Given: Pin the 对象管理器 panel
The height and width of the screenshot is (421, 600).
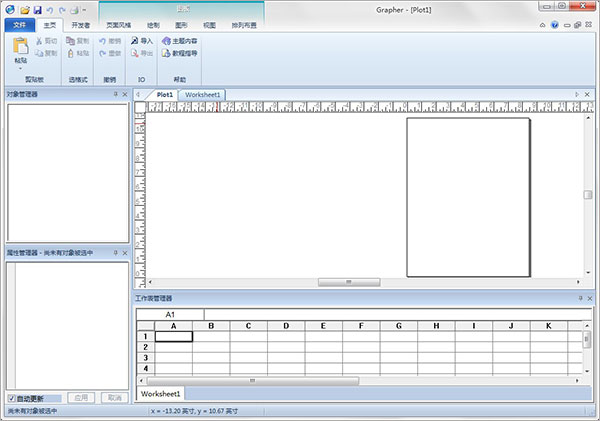Looking at the screenshot, I should click(115, 94).
